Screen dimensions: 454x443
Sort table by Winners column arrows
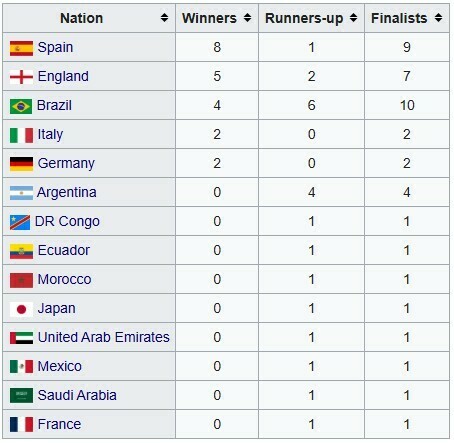247,18
